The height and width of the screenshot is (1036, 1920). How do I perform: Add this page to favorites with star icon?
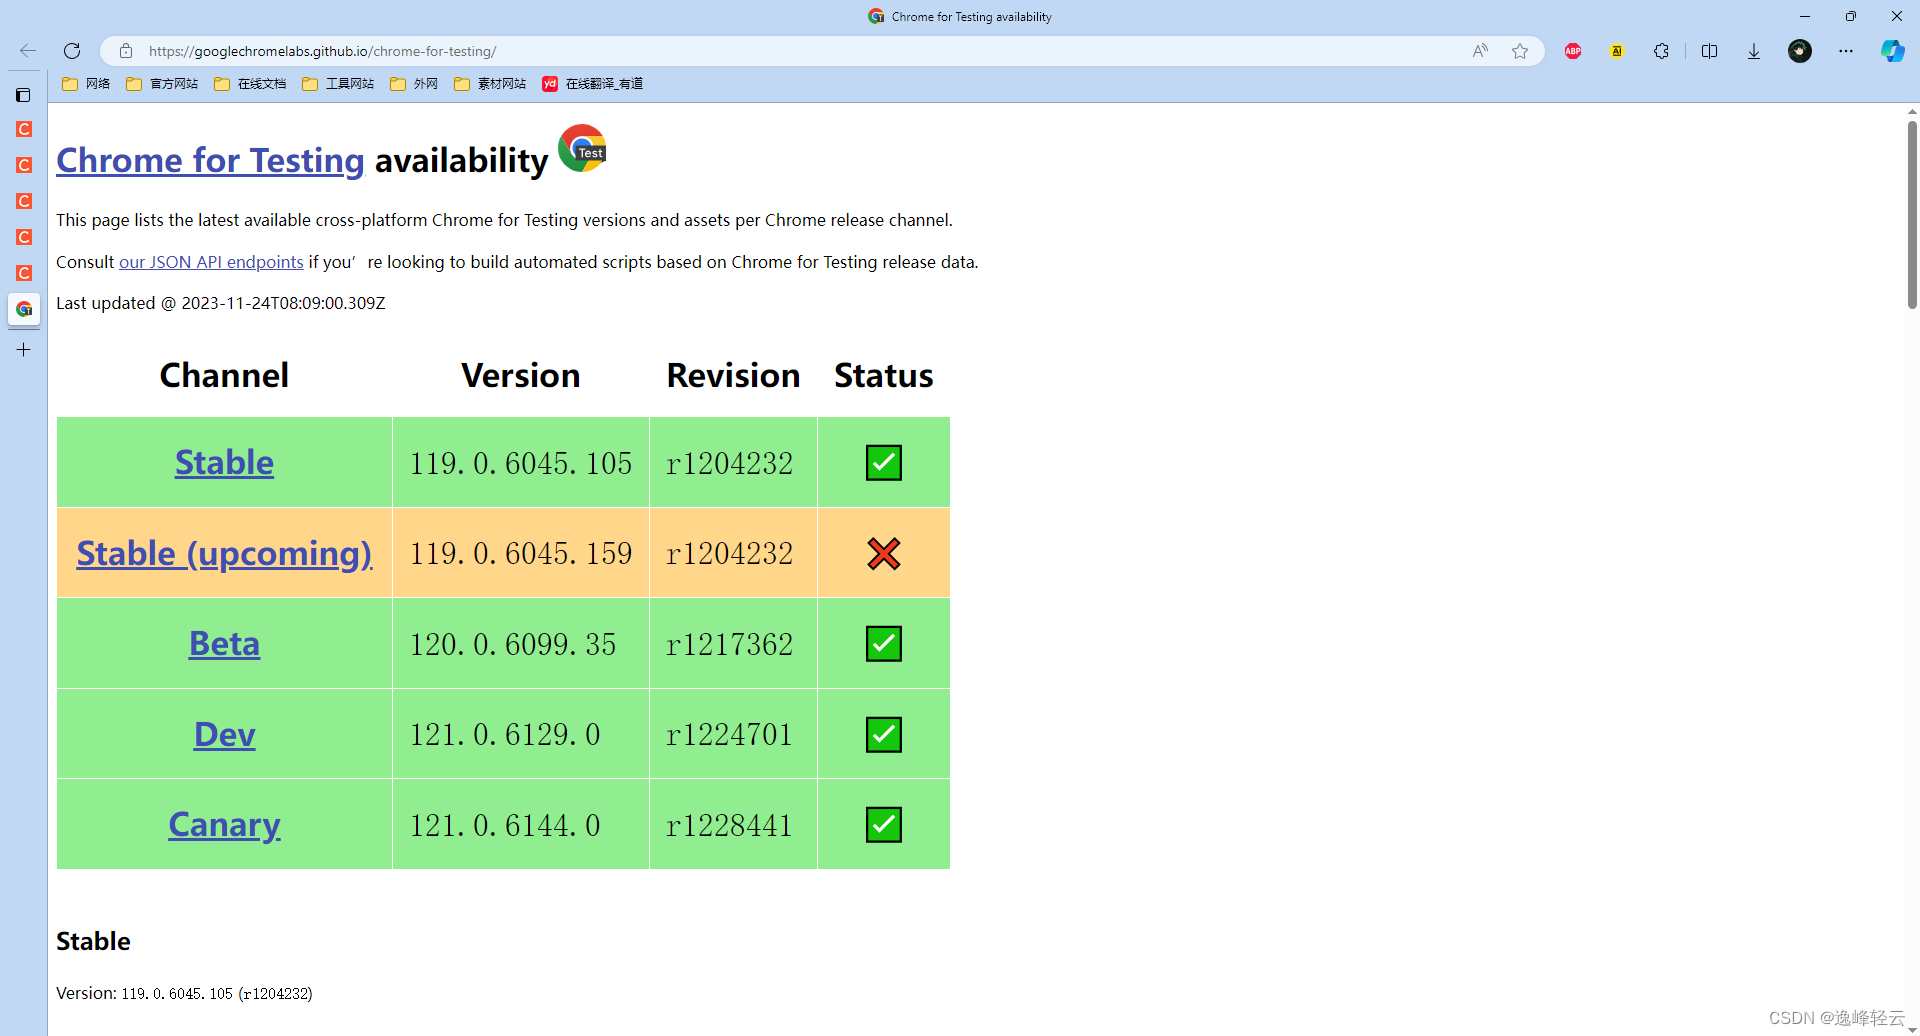pos(1520,51)
